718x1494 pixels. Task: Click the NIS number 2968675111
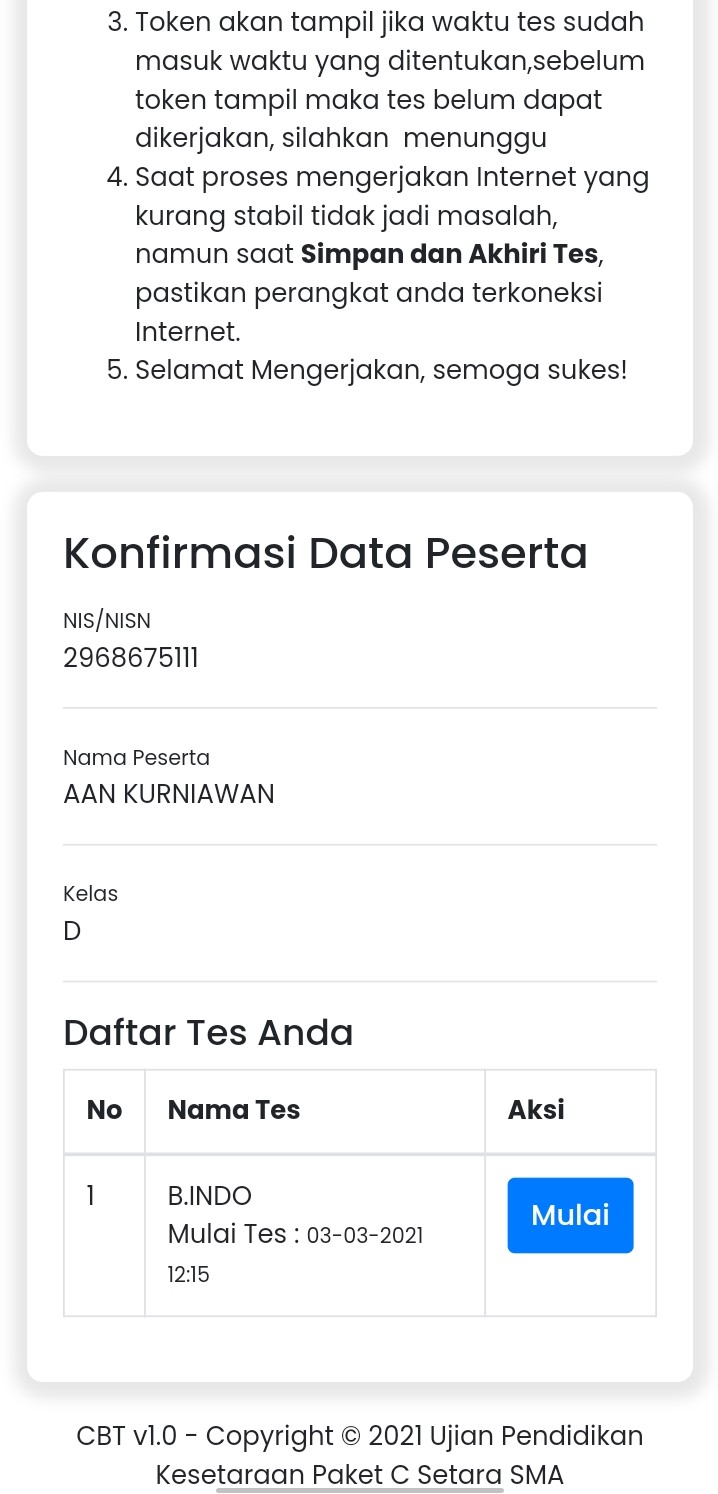pos(131,658)
